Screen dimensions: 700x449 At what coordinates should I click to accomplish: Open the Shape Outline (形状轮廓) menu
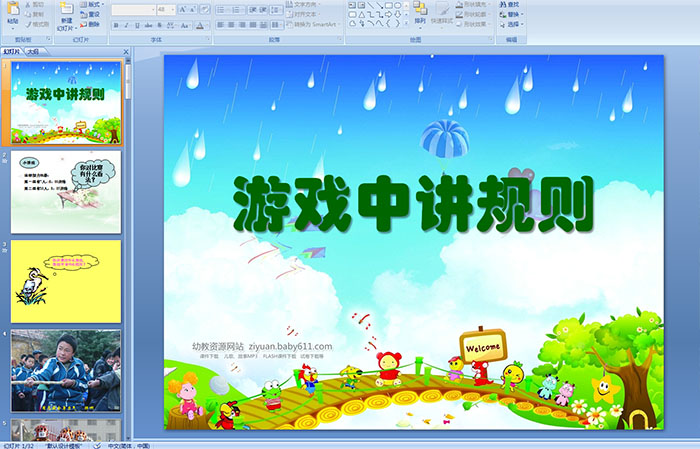473,14
